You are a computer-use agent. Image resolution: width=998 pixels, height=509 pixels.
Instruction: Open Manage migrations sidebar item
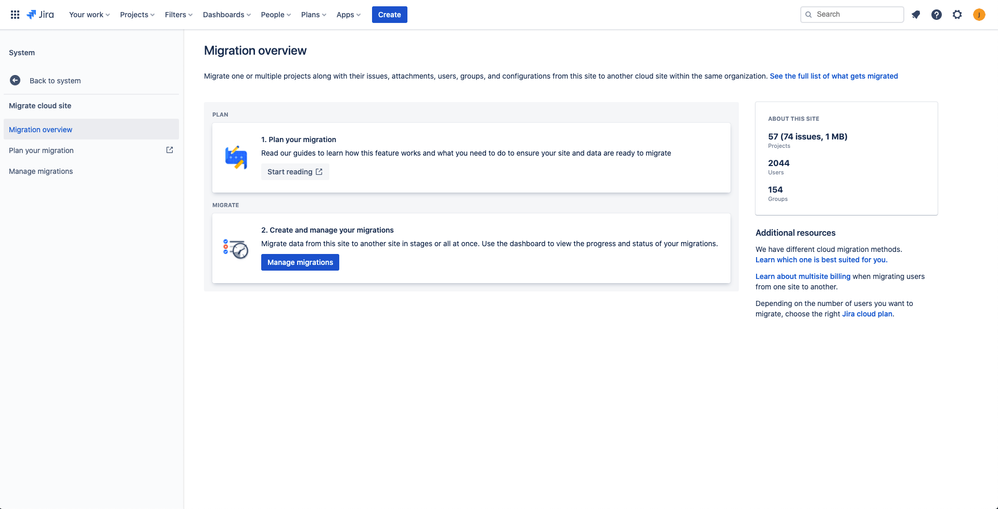click(91, 171)
